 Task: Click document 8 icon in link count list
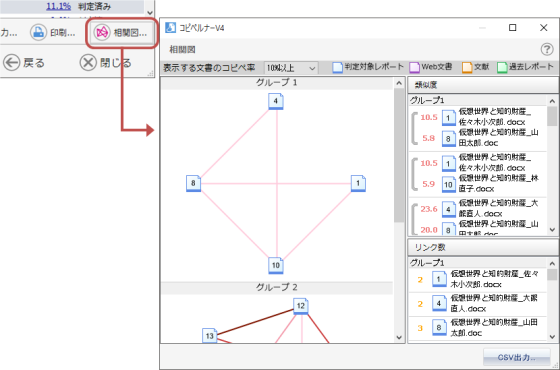tap(439, 328)
